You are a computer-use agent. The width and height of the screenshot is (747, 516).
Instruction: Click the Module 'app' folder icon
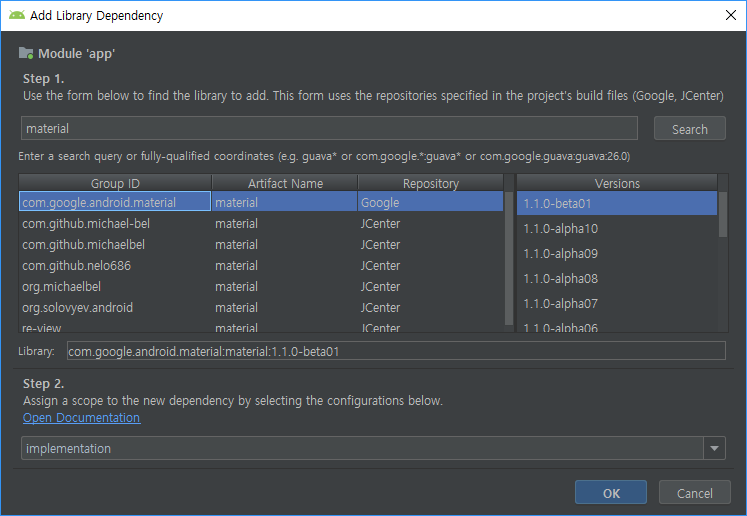26,53
